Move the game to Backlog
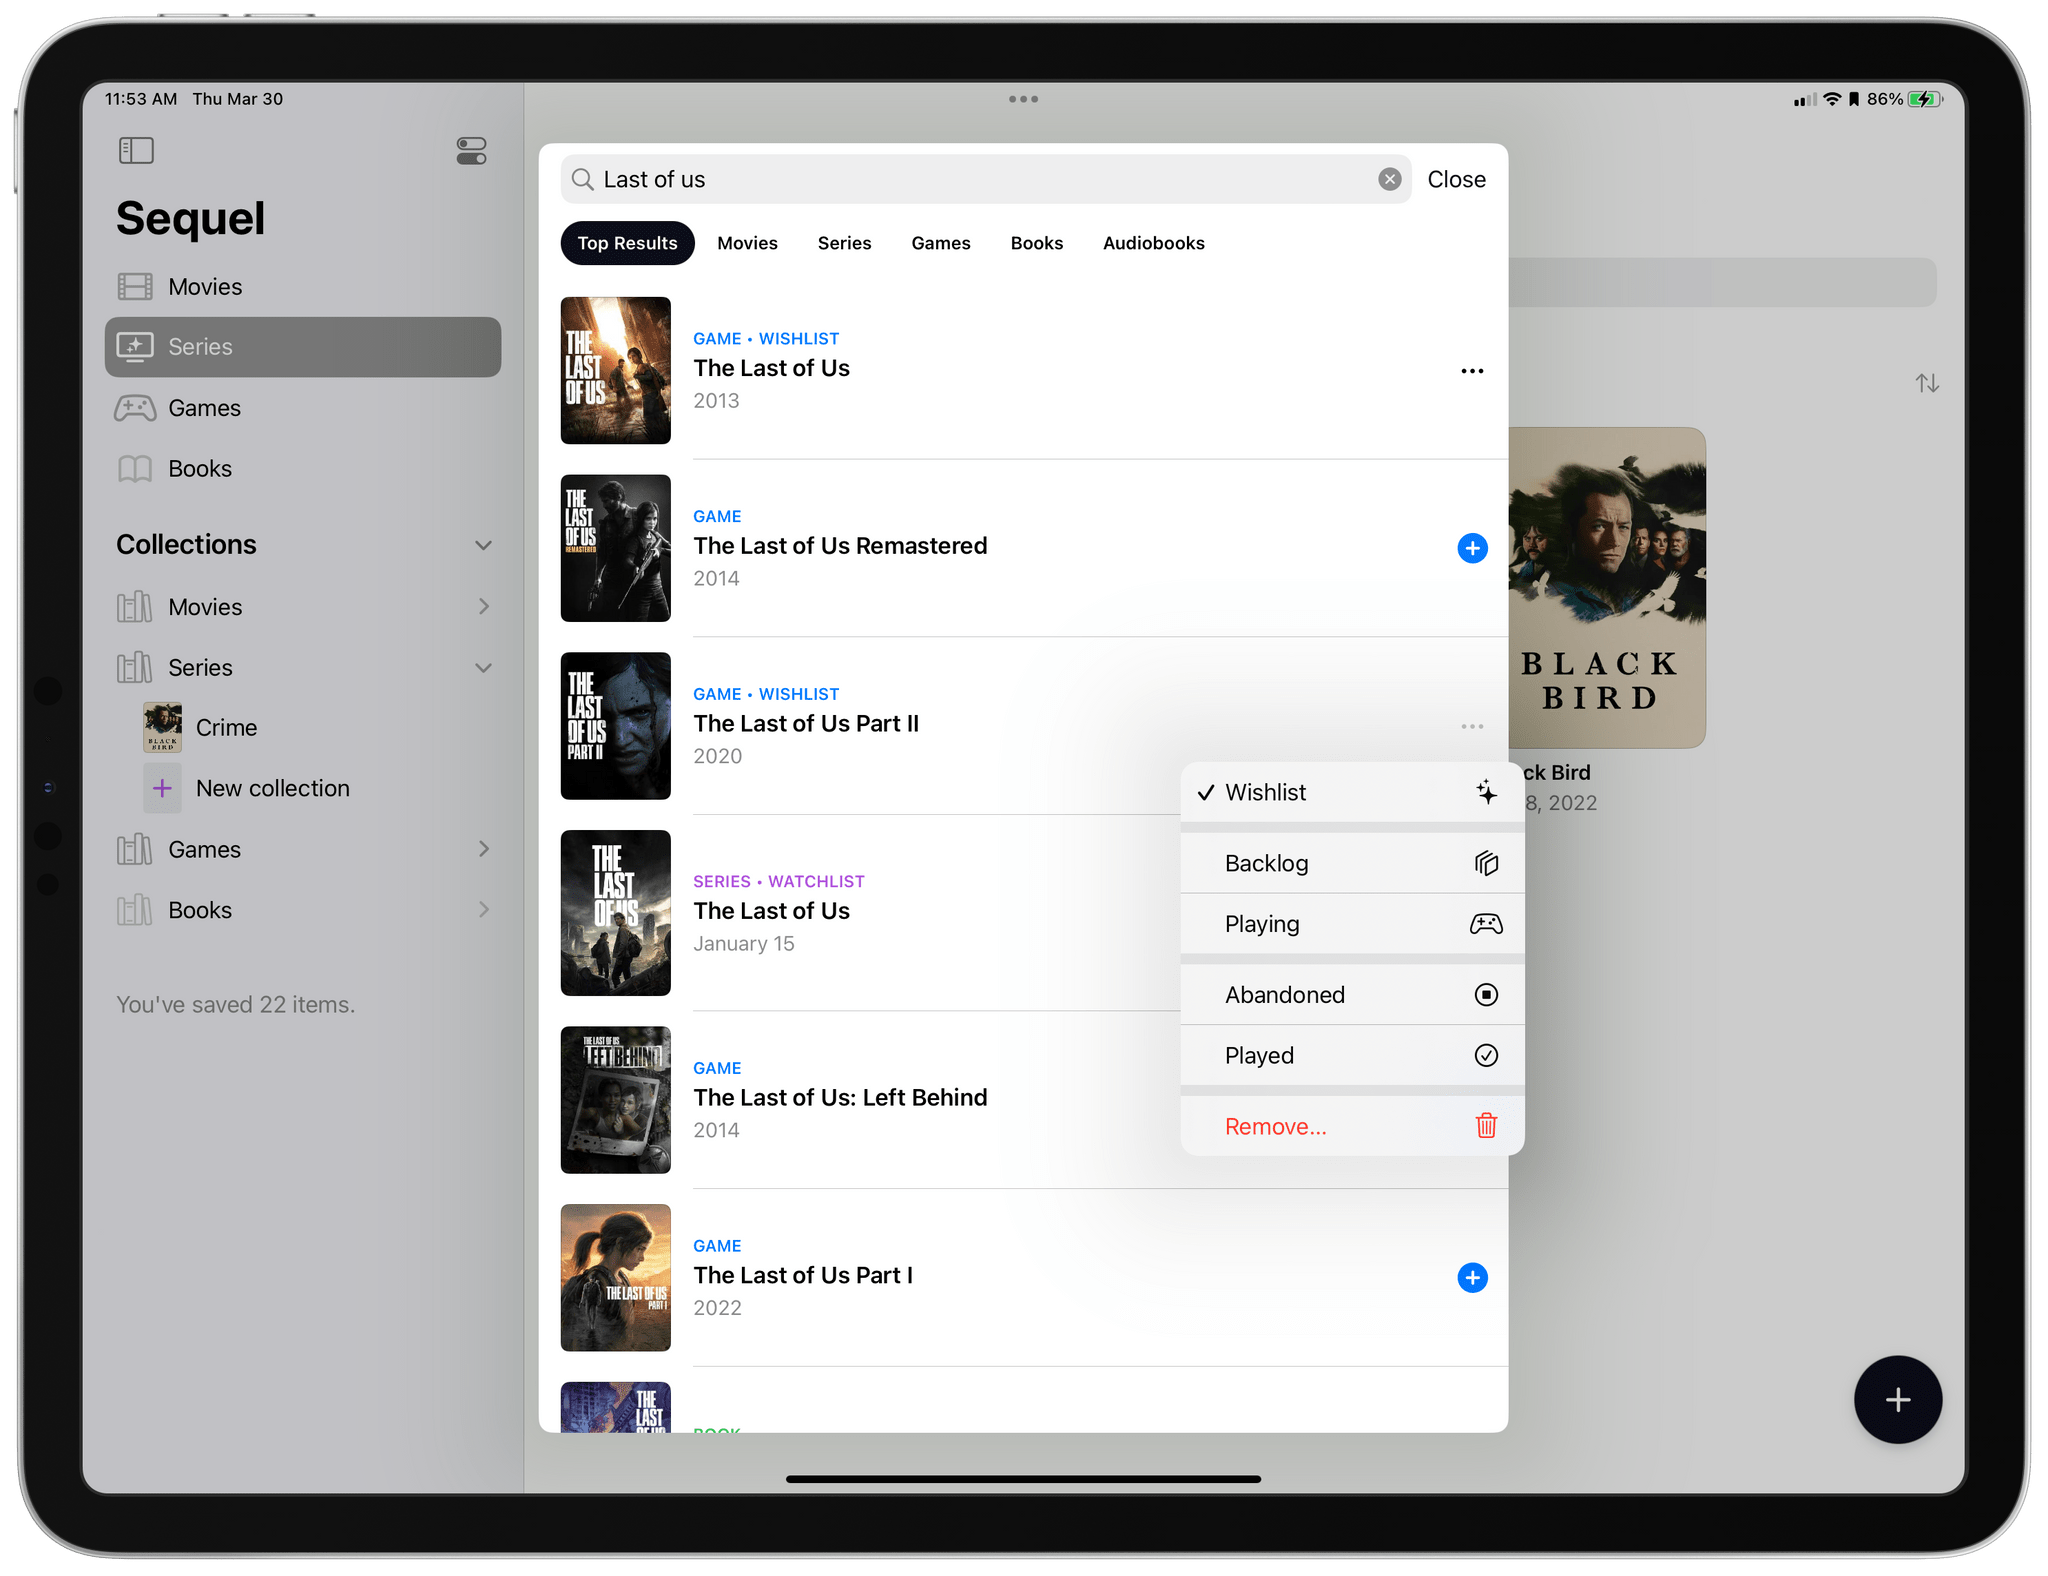This screenshot has width=2048, height=1576. pyautogui.click(x=1352, y=863)
